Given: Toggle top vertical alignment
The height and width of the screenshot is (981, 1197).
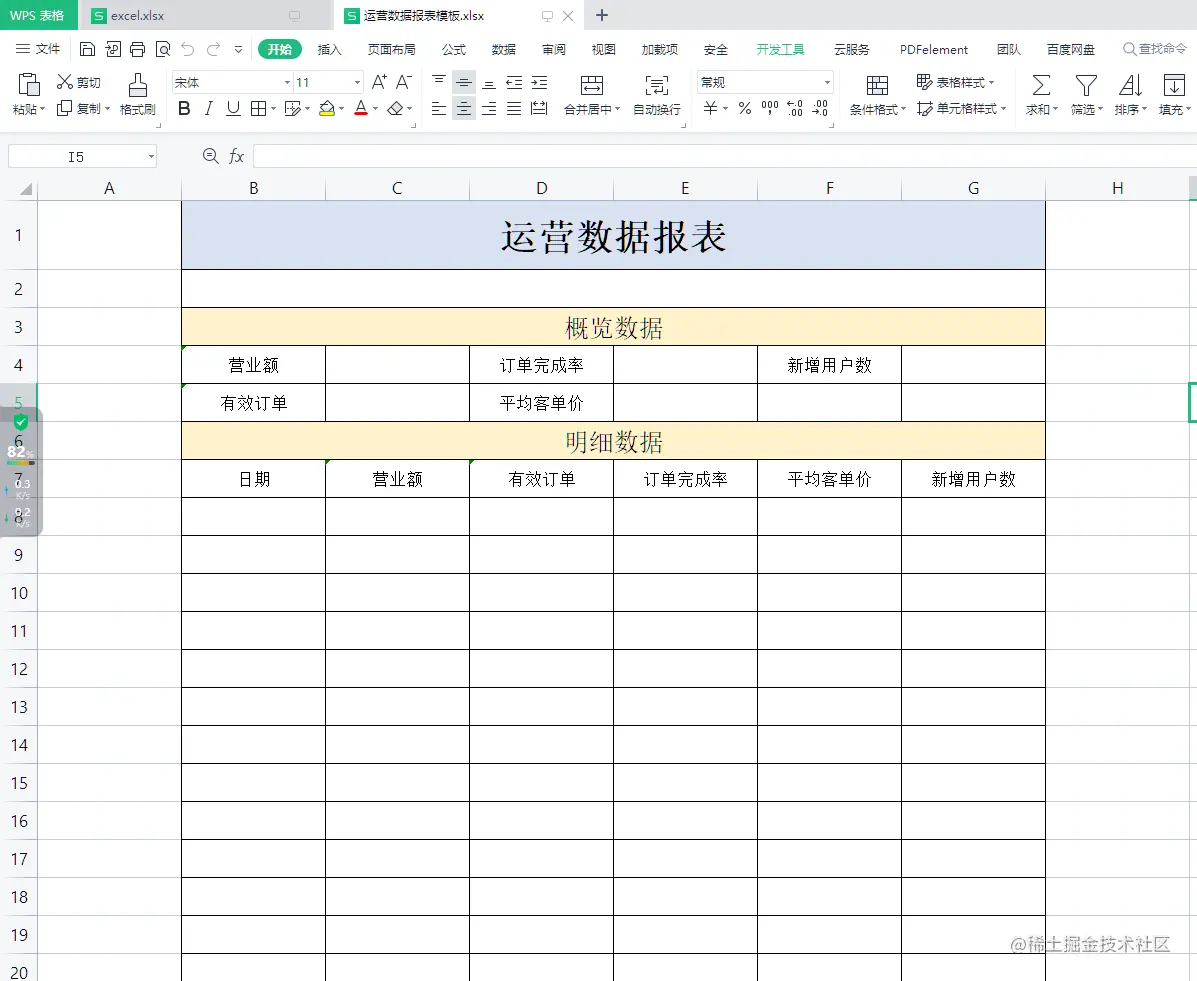Looking at the screenshot, I should click(439, 82).
